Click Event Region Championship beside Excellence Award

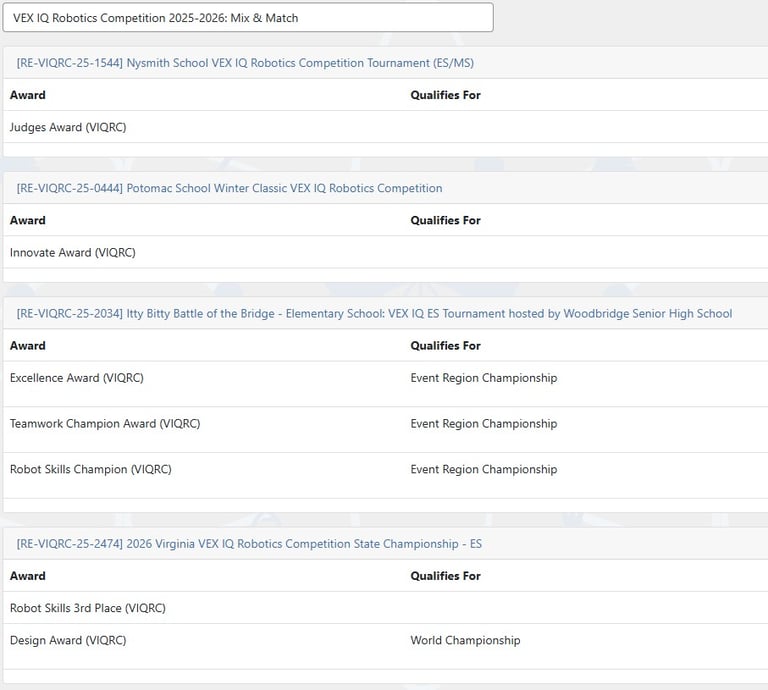point(484,378)
